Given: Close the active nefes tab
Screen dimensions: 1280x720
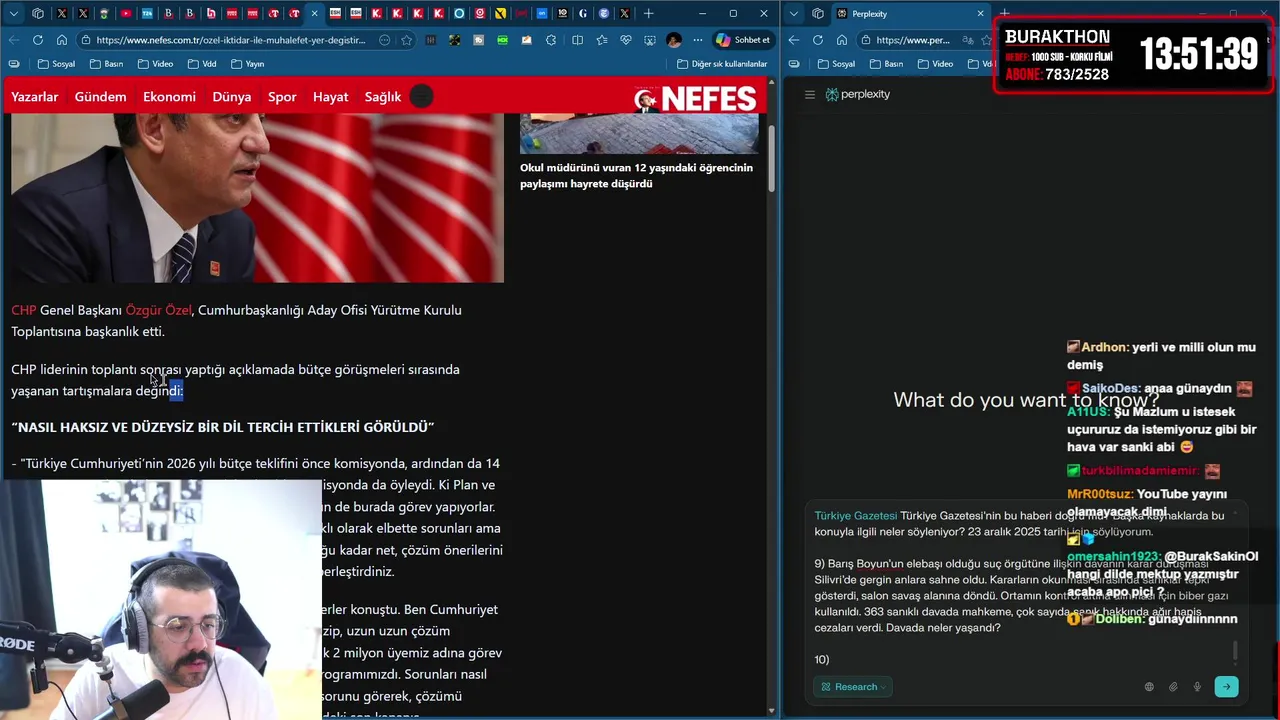Looking at the screenshot, I should click(x=315, y=14).
